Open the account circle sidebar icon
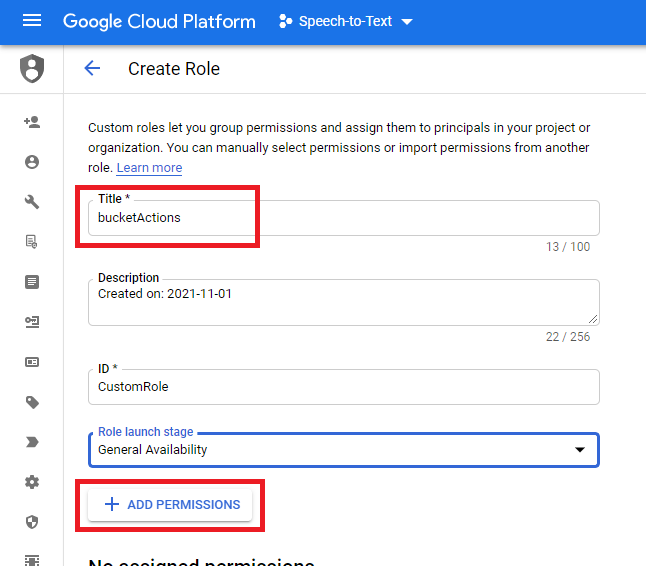 [x=32, y=162]
